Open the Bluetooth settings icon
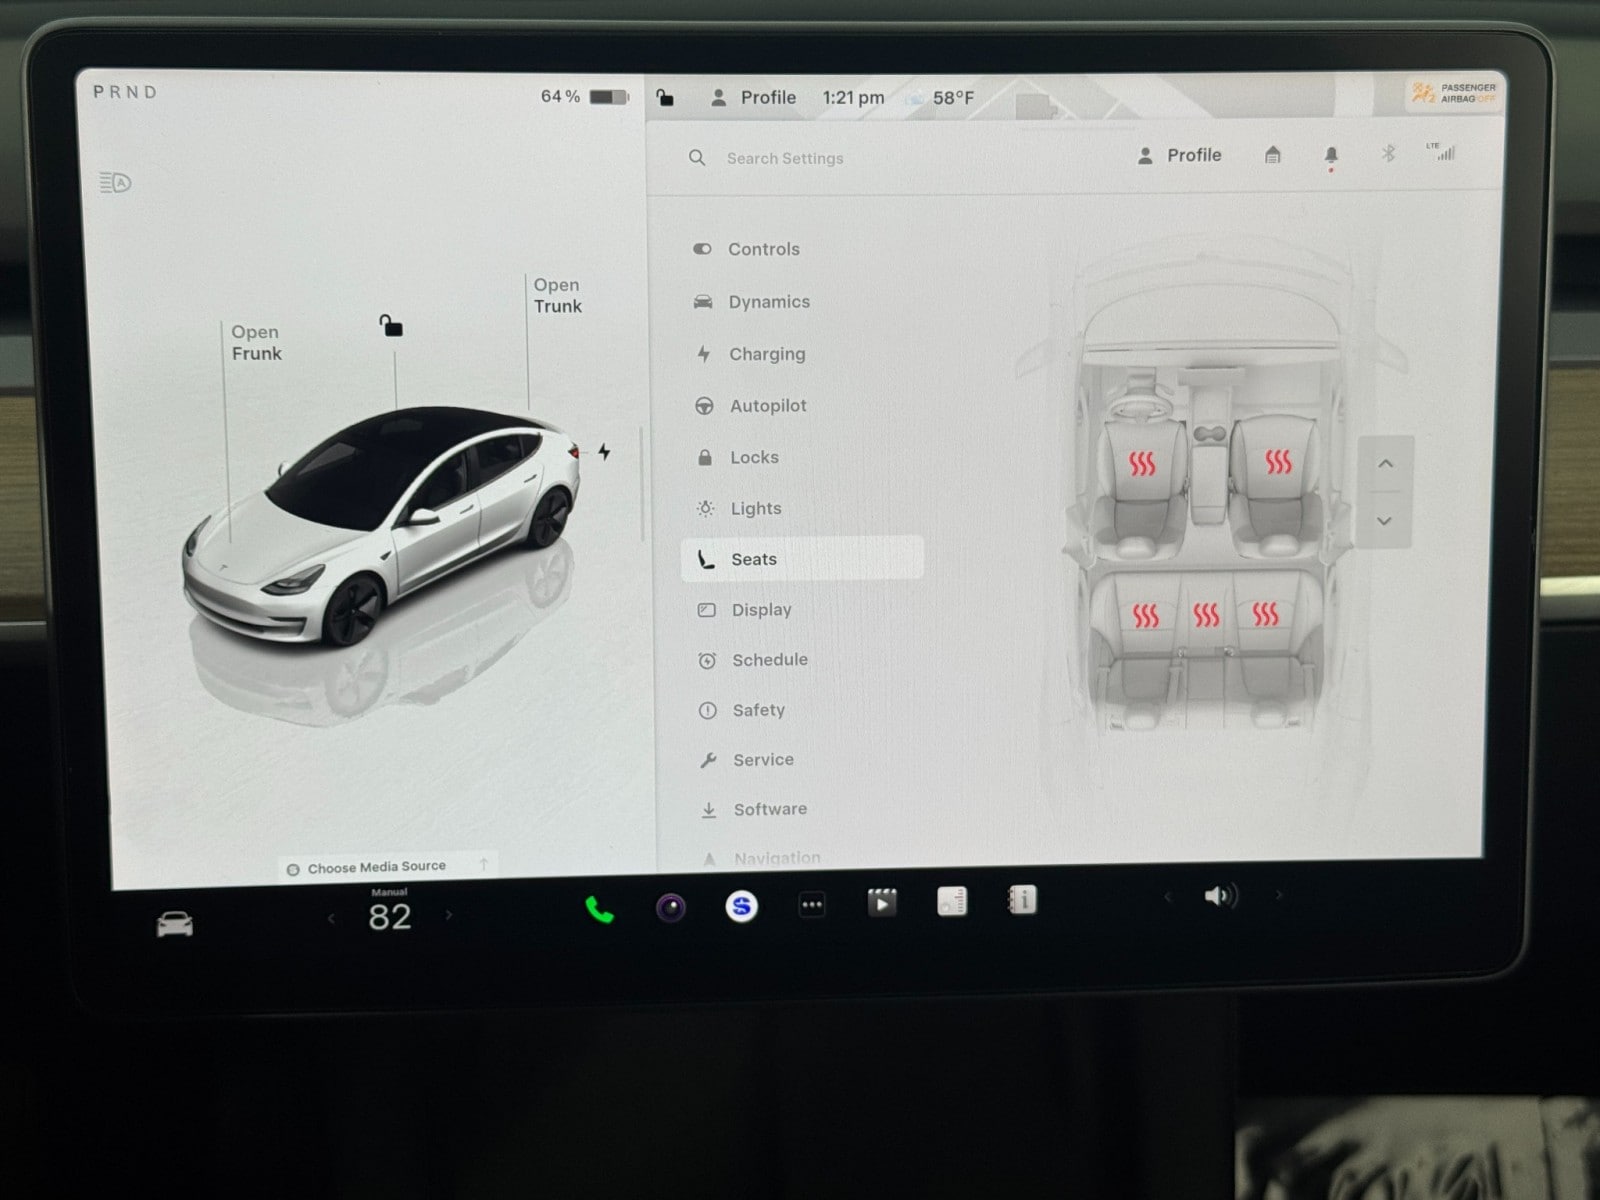Screen dimensions: 1600x1200 1388,153
